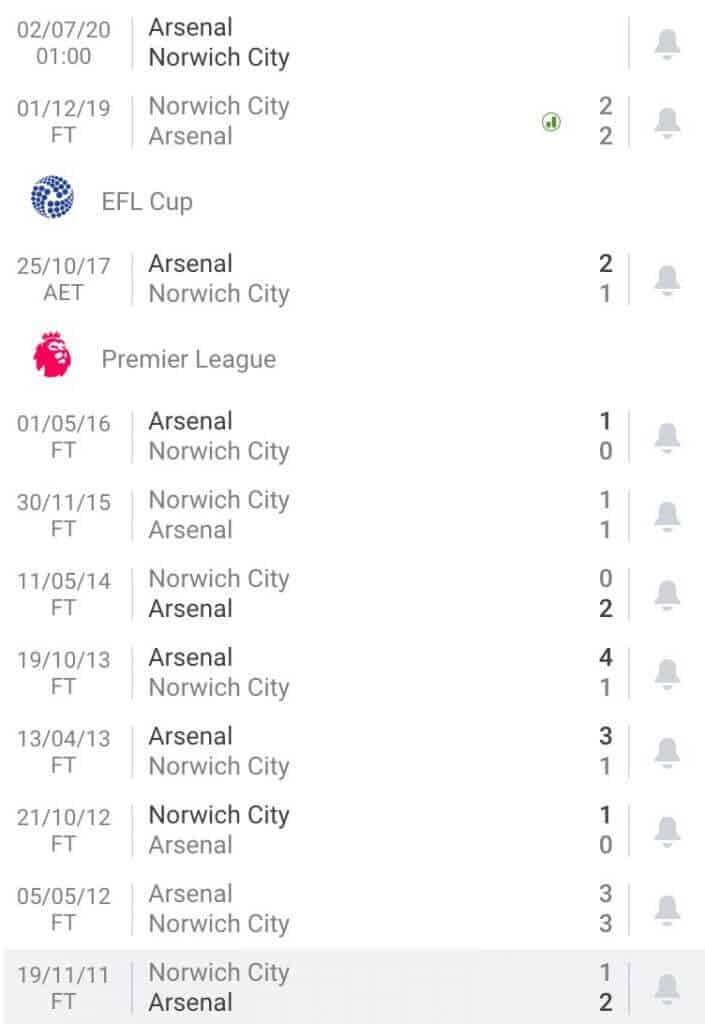Click the bell icon for the upcoming 02/07/20 match
705x1024 pixels.
(x=665, y=41)
